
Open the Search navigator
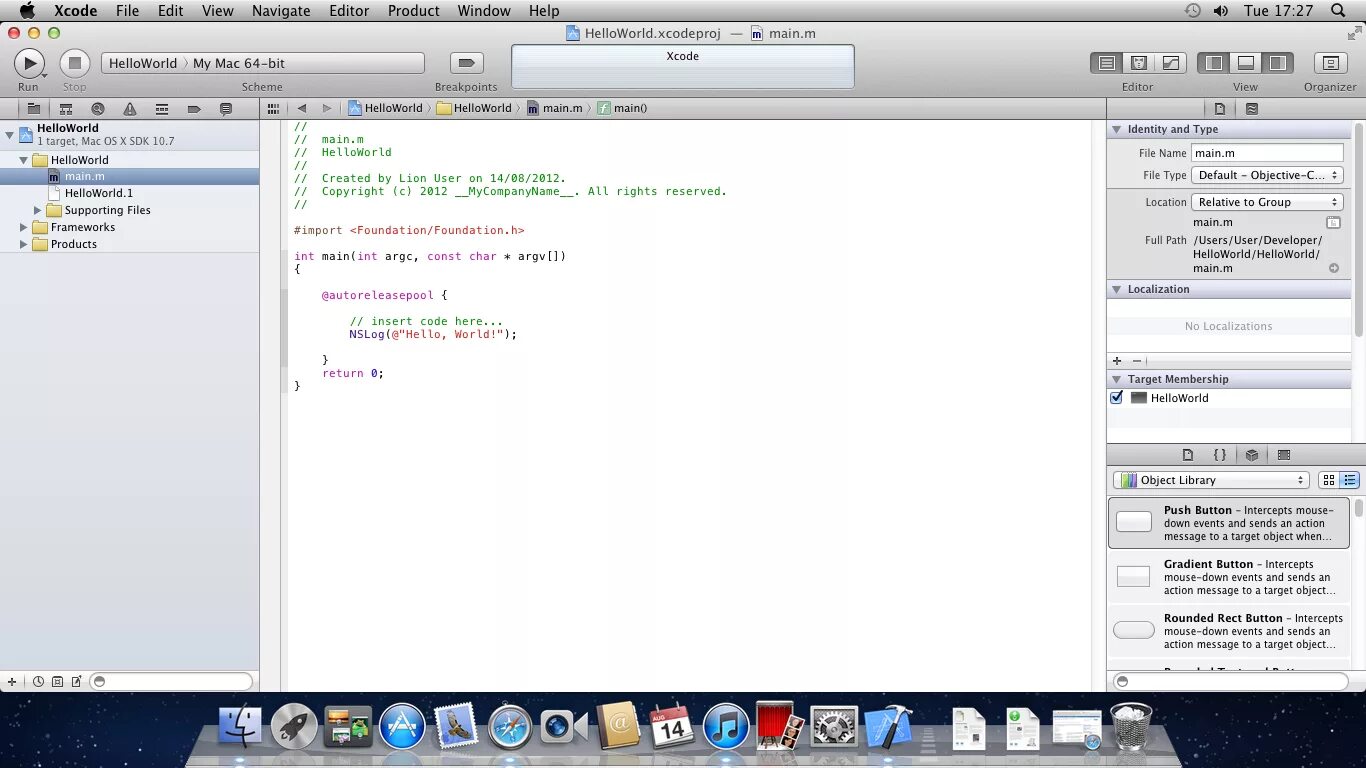[x=98, y=108]
